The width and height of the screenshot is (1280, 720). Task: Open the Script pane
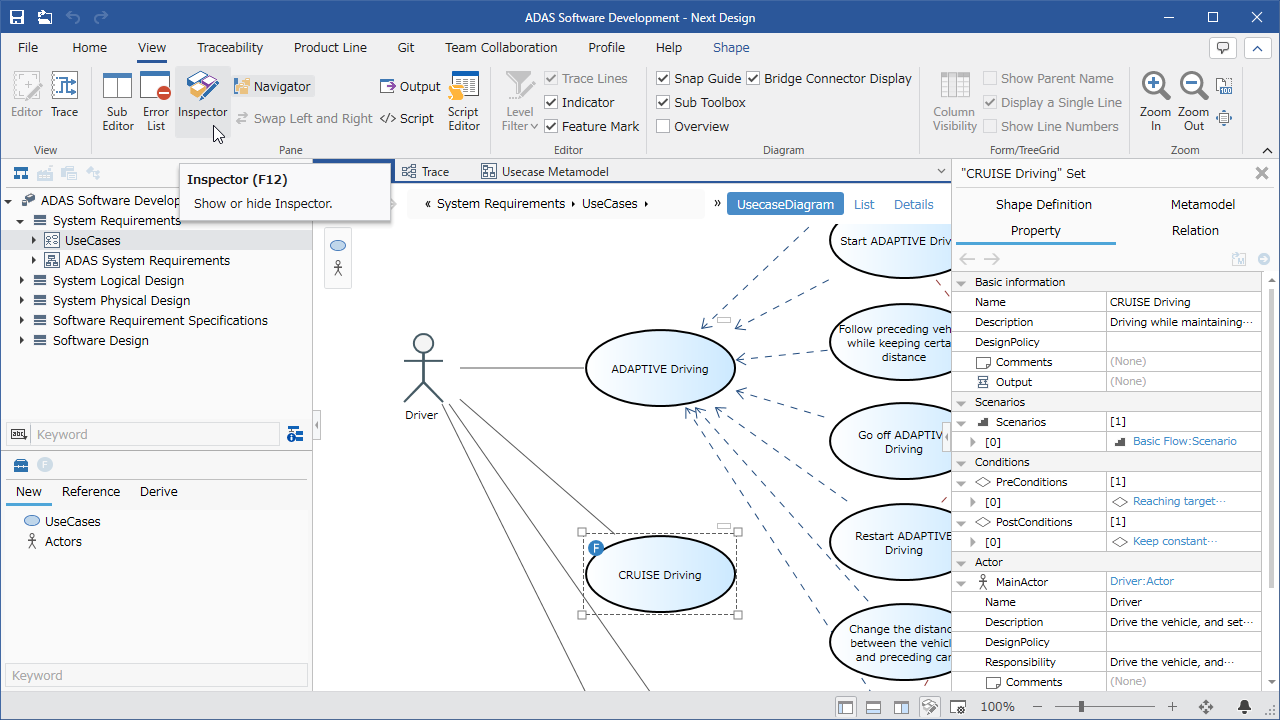(407, 118)
